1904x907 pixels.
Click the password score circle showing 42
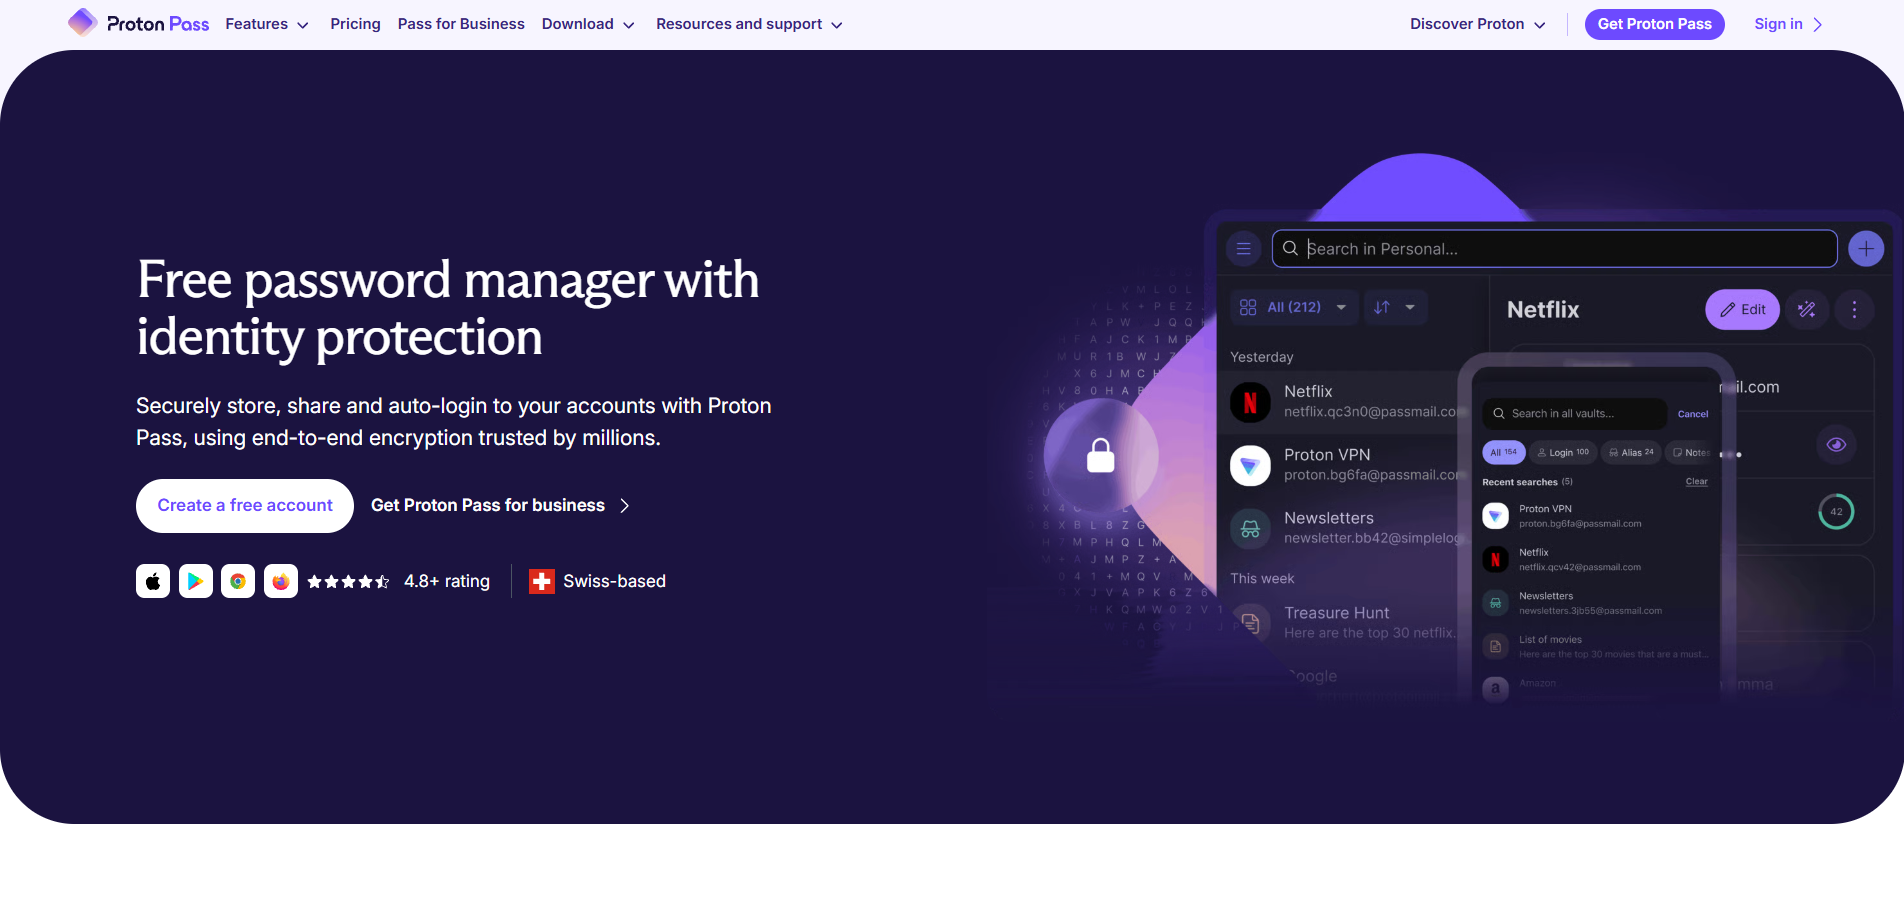click(1836, 512)
